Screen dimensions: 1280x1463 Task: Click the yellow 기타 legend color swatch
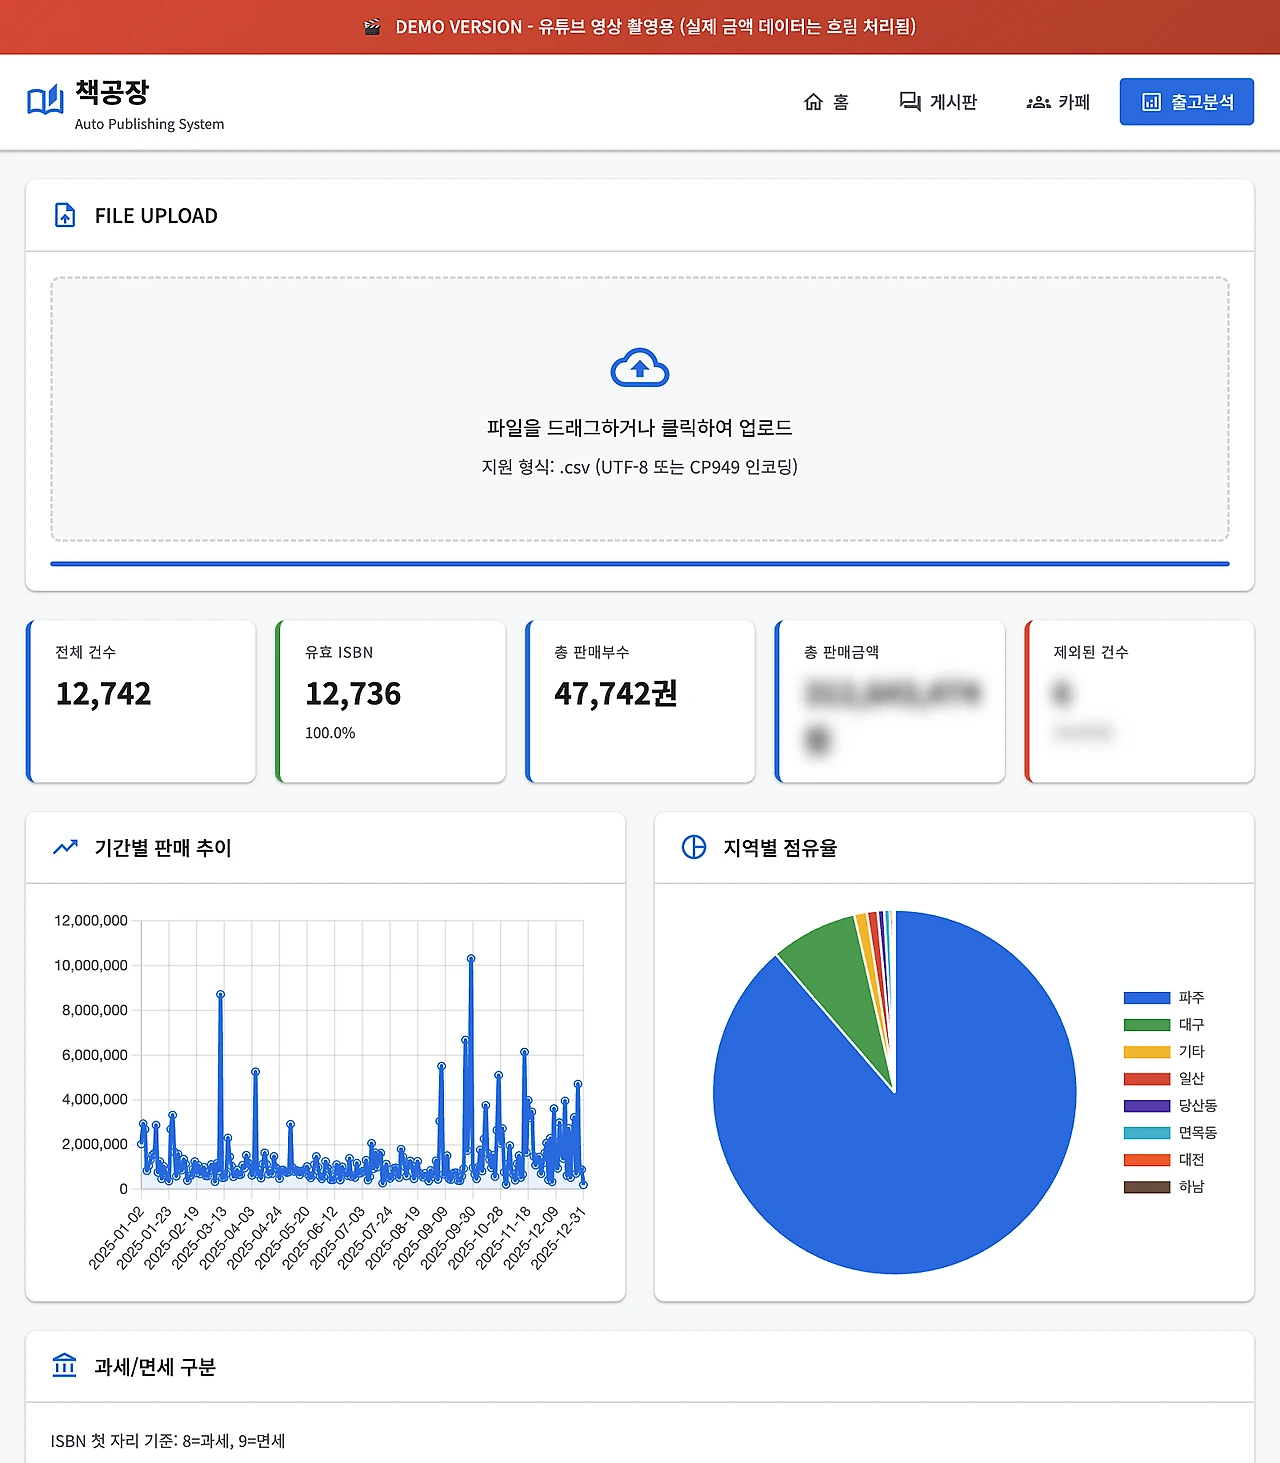coord(1146,1052)
